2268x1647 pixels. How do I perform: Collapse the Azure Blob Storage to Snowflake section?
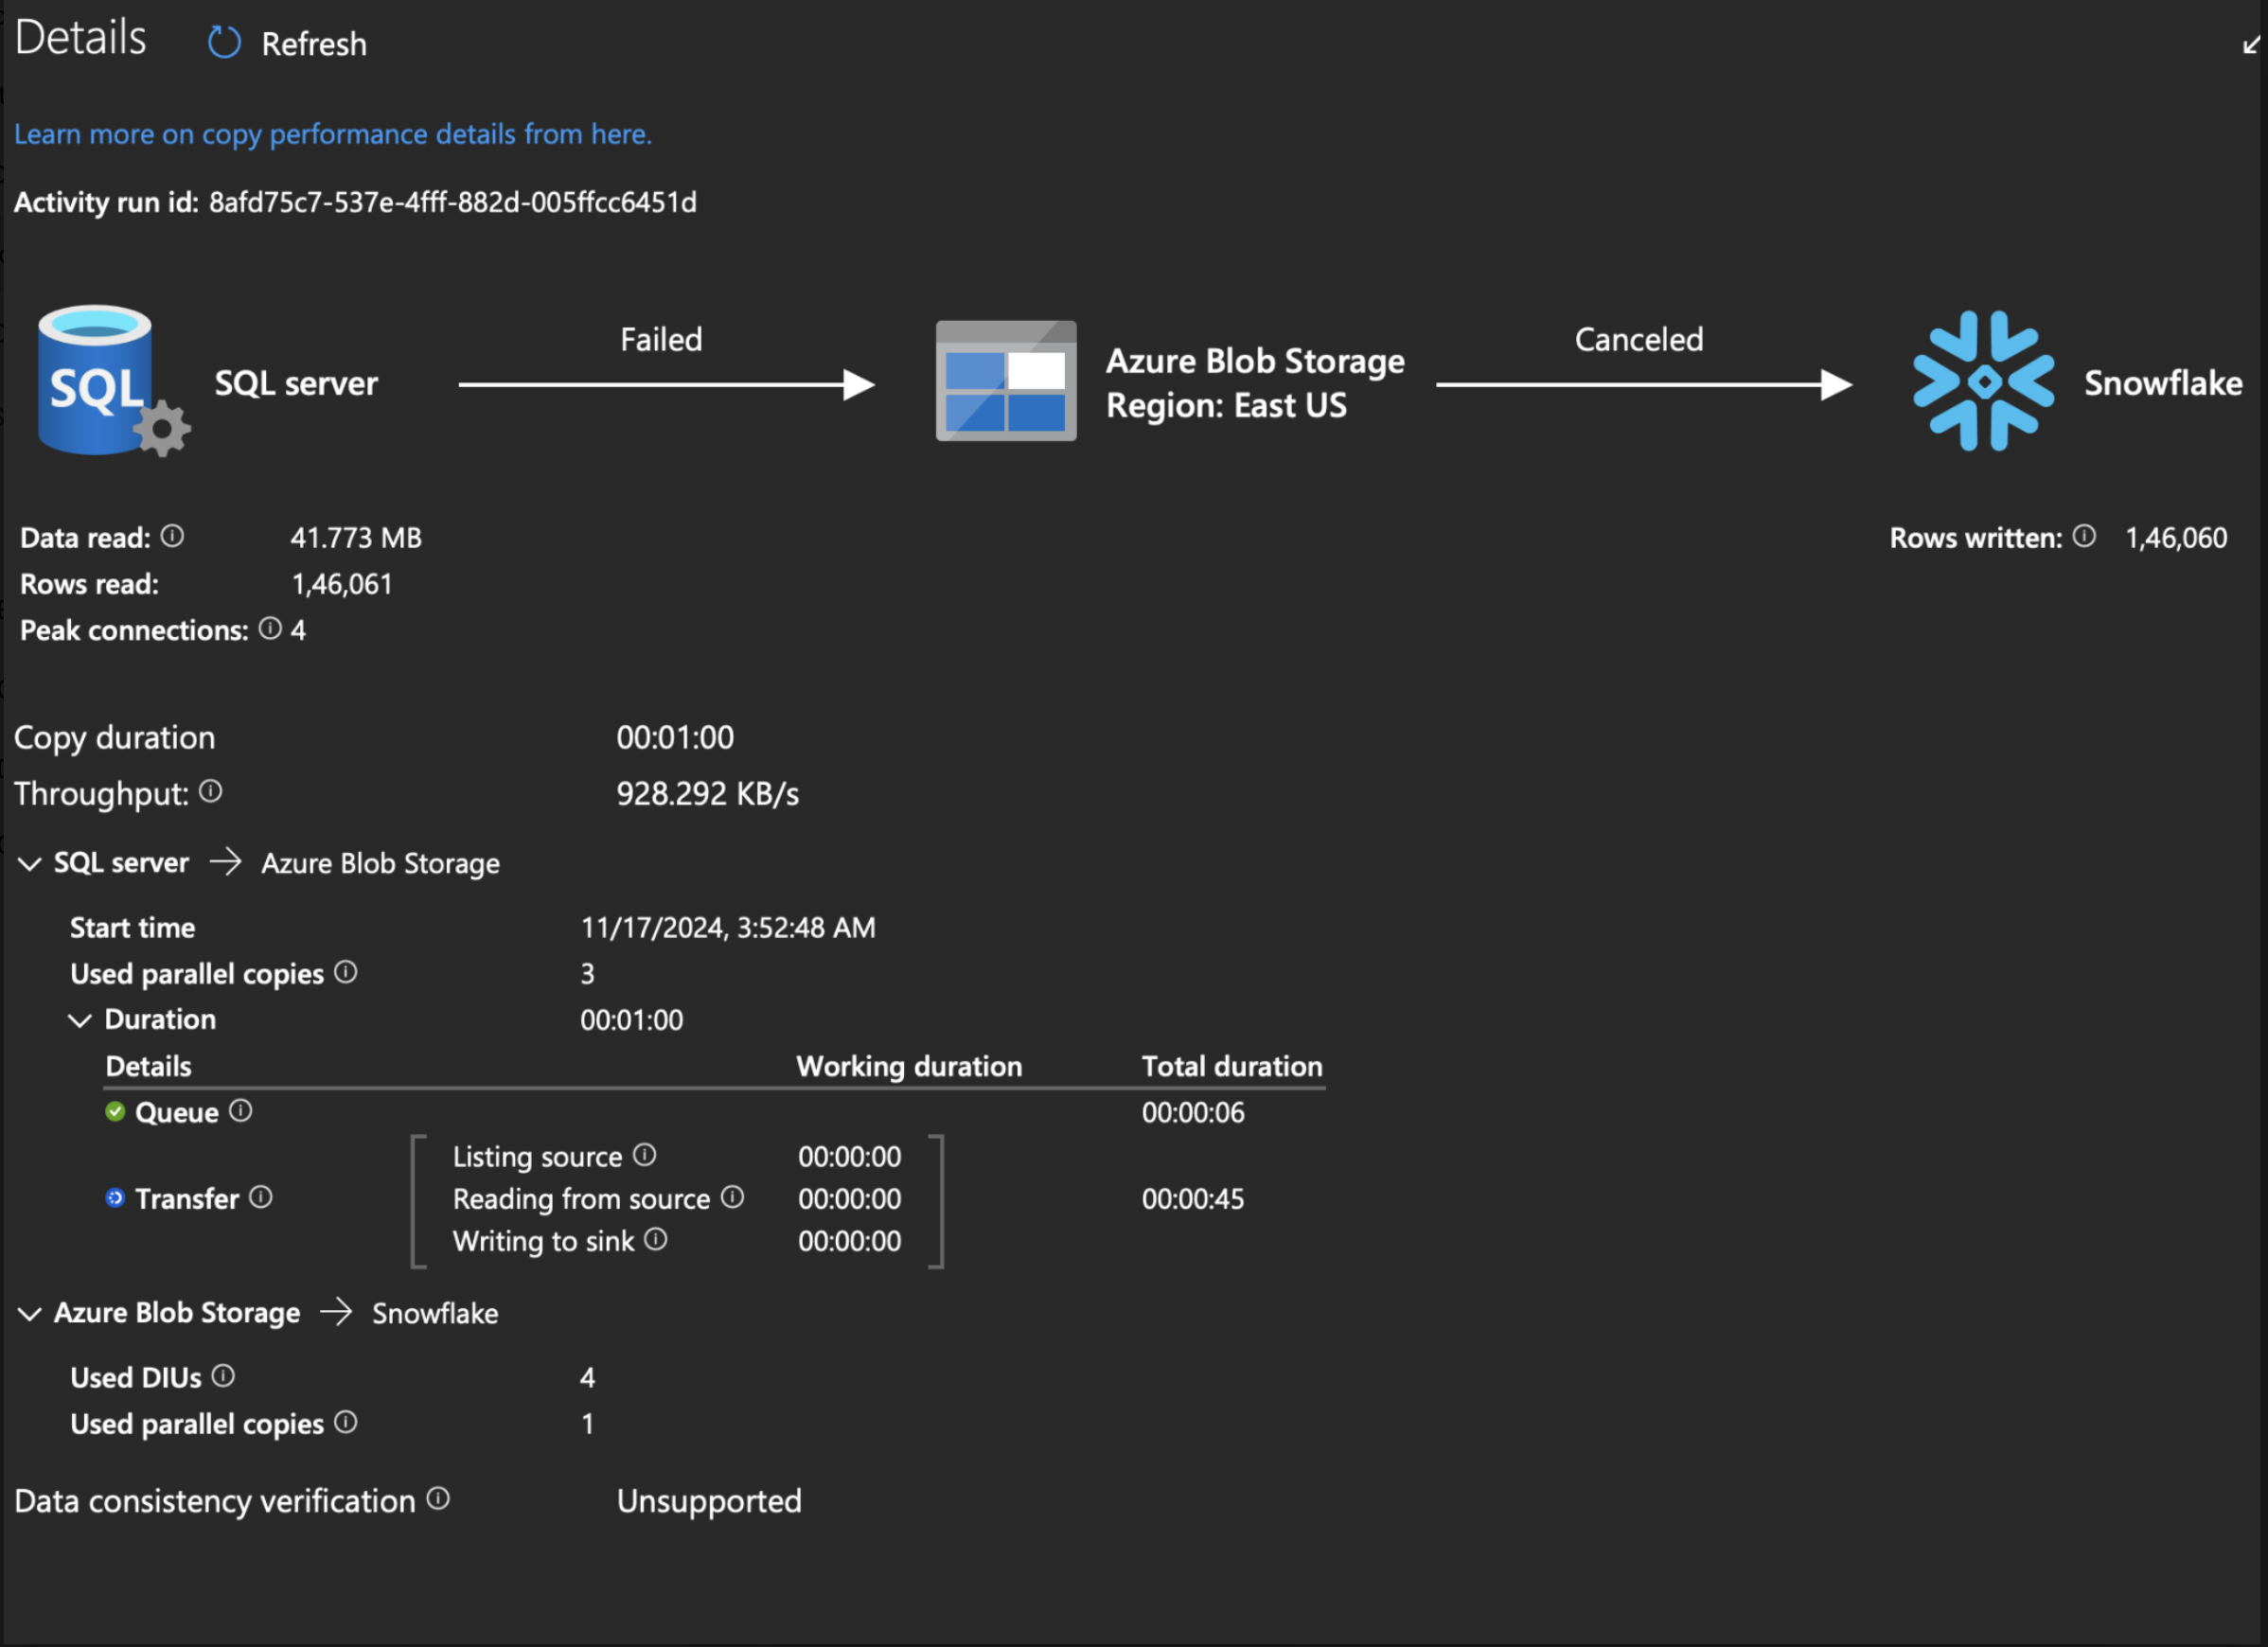(x=30, y=1313)
